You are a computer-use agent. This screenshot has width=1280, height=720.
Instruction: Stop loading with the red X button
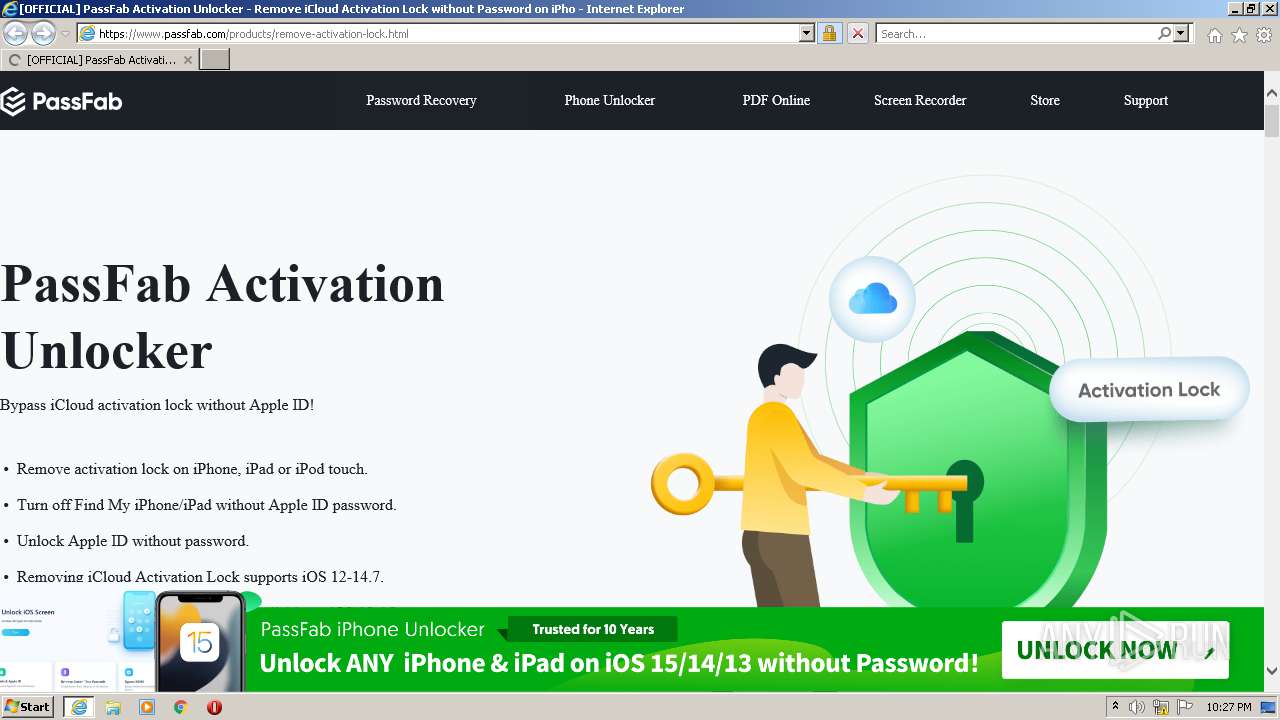point(858,34)
